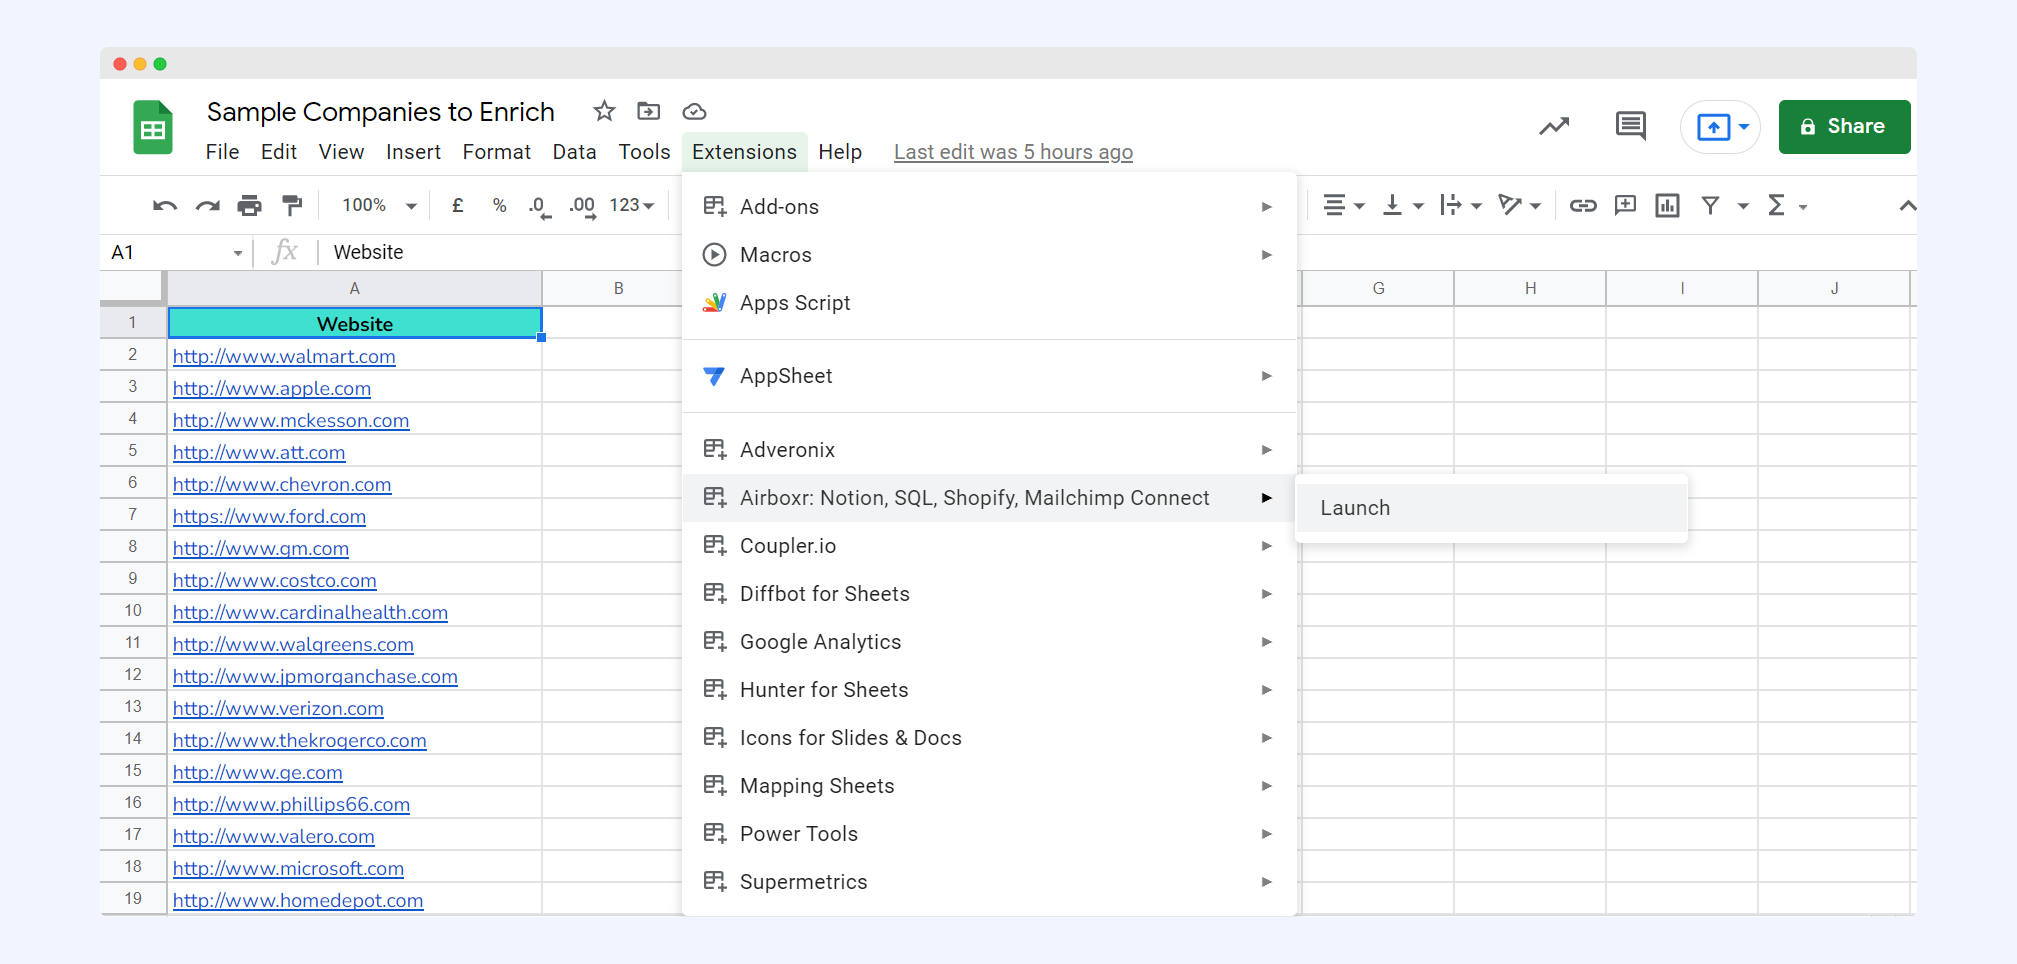Viewport: 2017px width, 964px height.
Task: Open the walmart.com link
Action: coord(284,356)
